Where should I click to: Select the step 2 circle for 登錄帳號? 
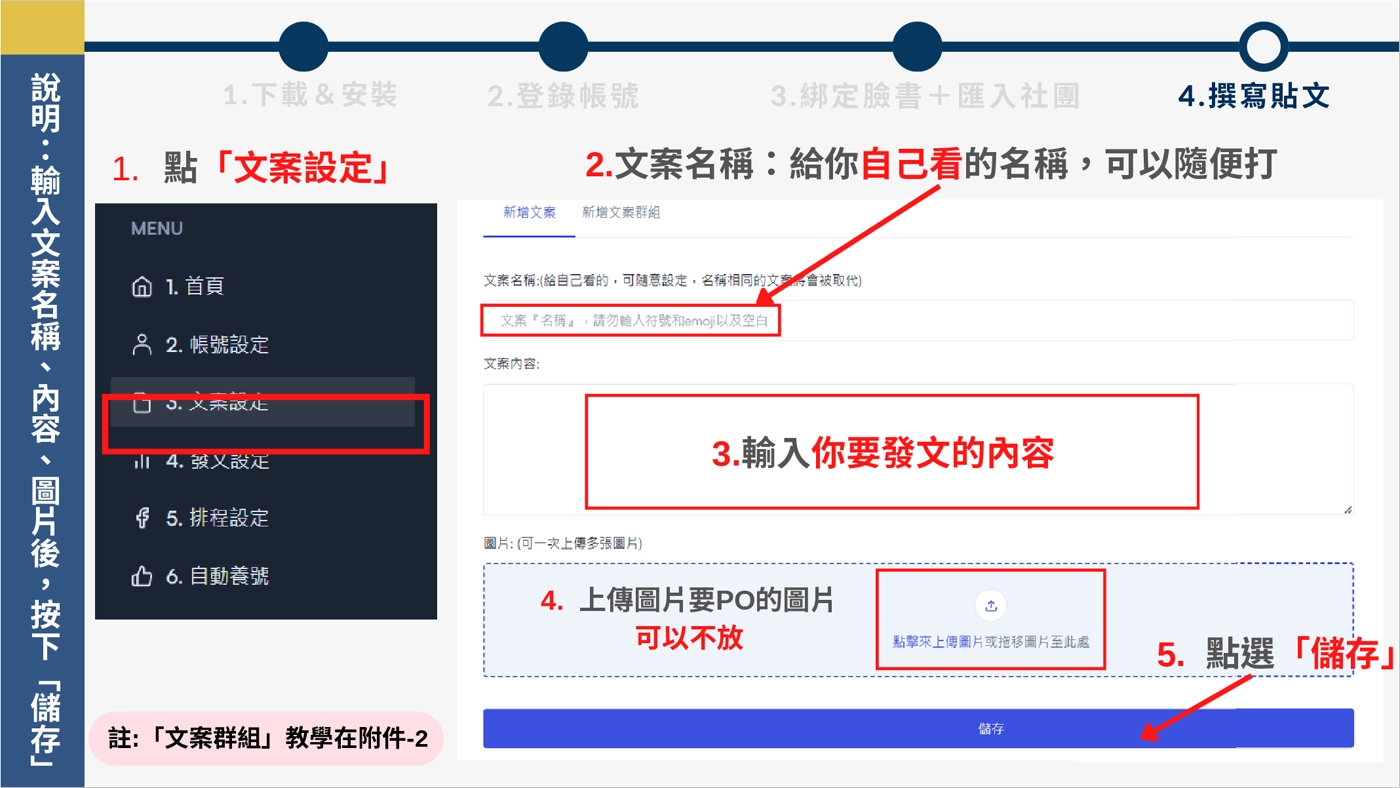click(x=563, y=47)
